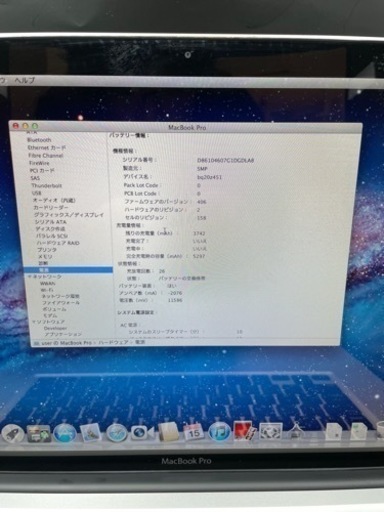This screenshot has height=512, width=384.
Task: Select Thunderbolt in the sidebar
Action: click(x=46, y=186)
